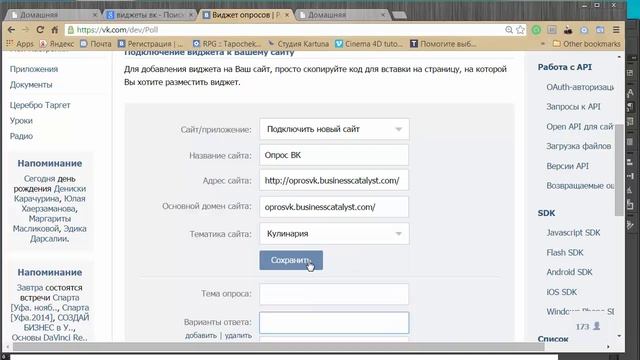
Task: Open Приложения in the left menu
Action: pyautogui.click(x=34, y=69)
